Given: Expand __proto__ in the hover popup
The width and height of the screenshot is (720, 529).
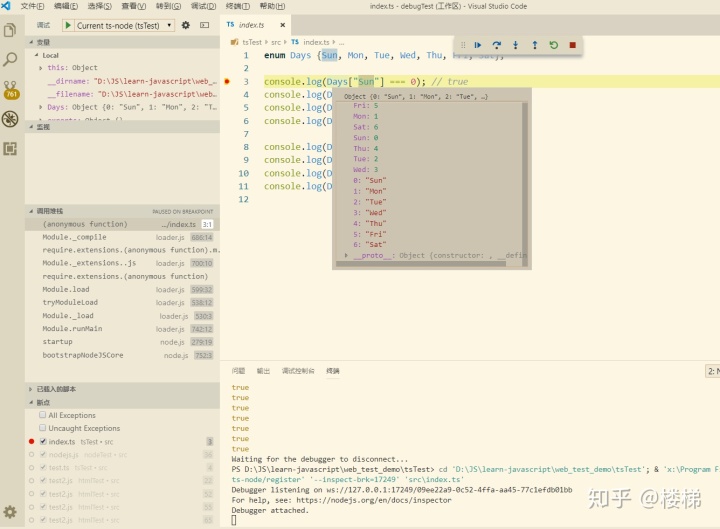Looking at the screenshot, I should 346,255.
